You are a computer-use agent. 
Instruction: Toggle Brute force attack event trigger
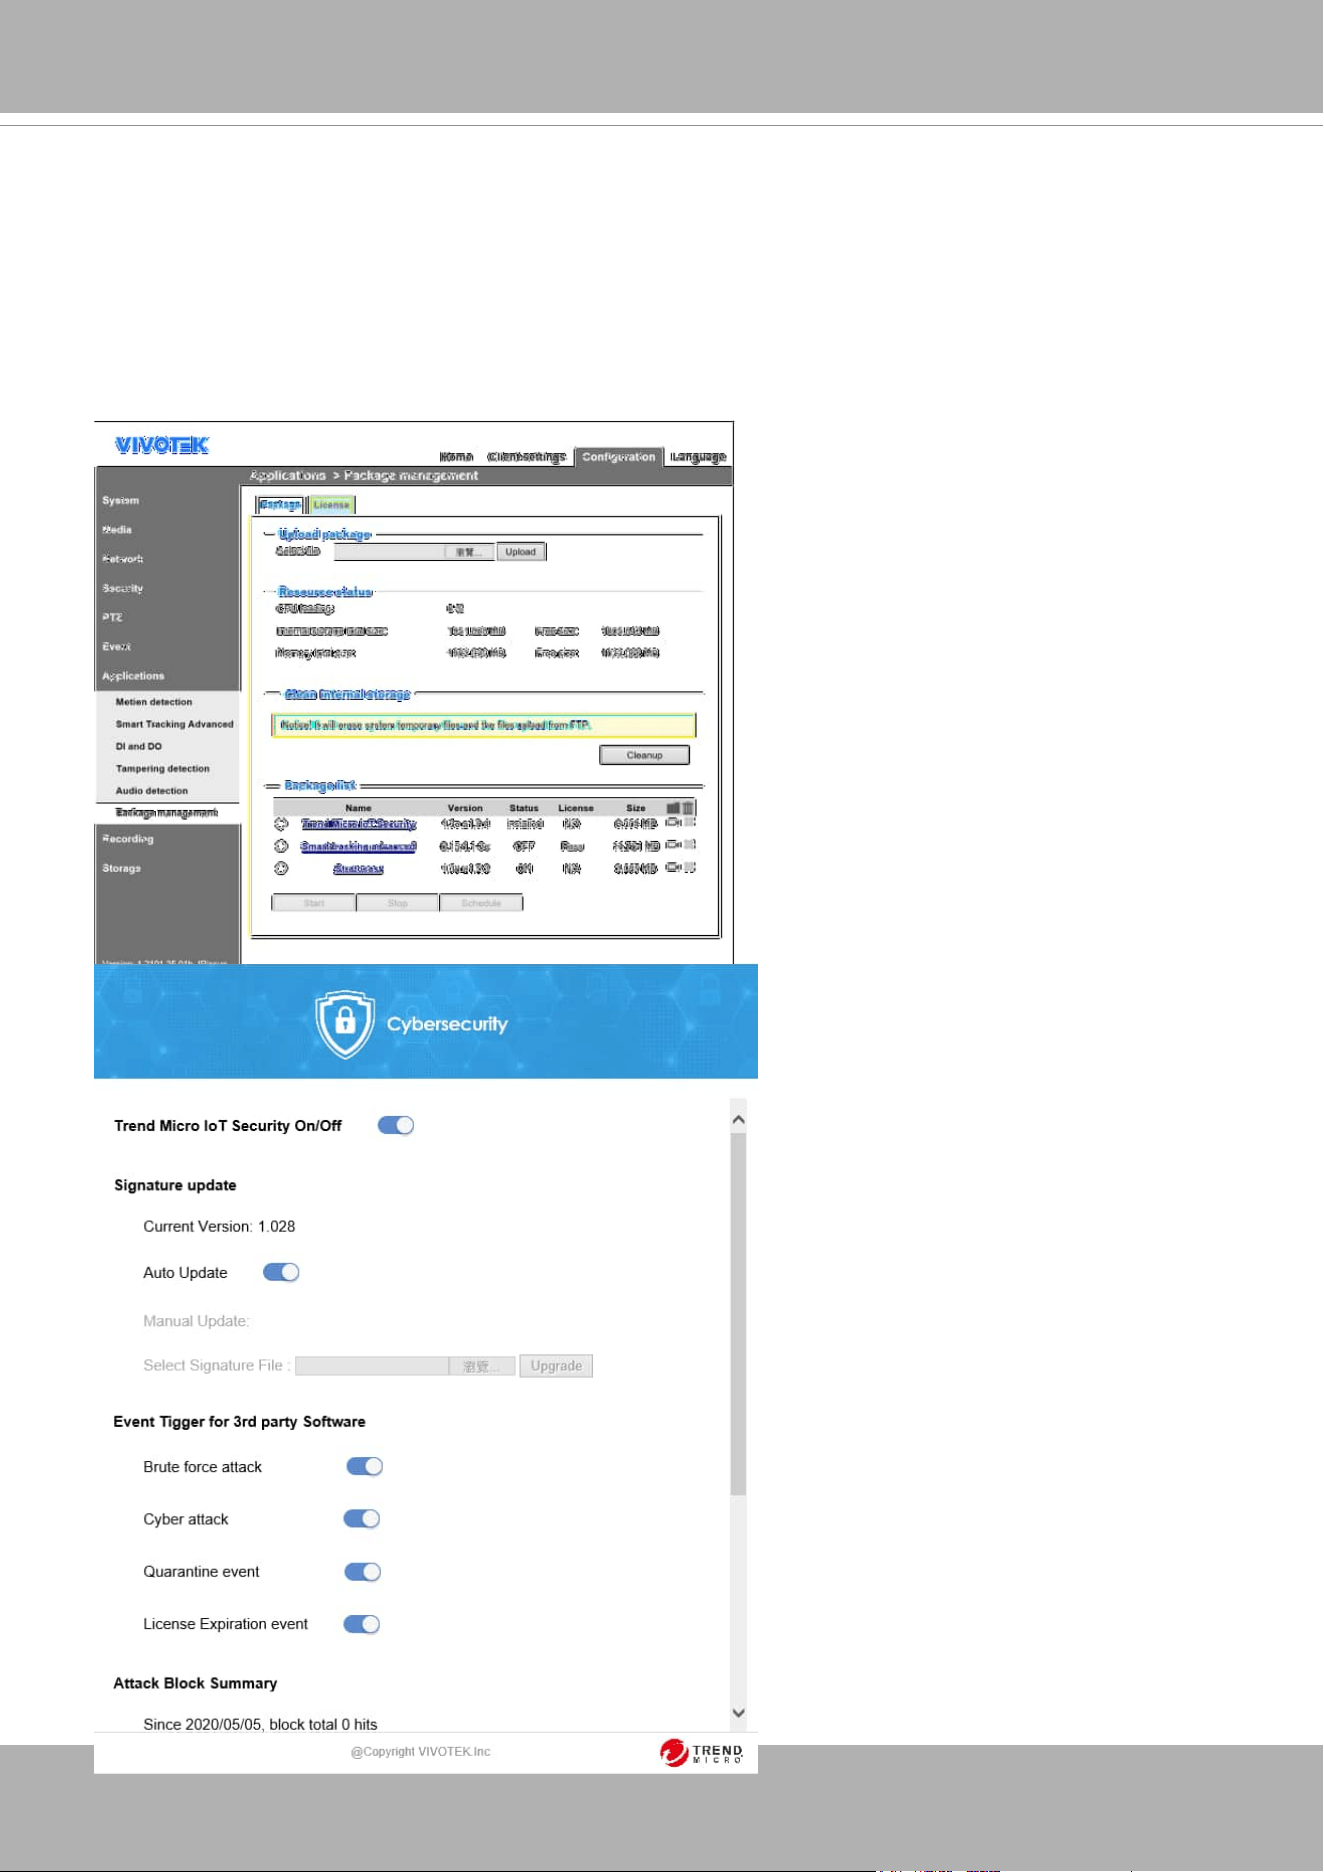point(365,1466)
